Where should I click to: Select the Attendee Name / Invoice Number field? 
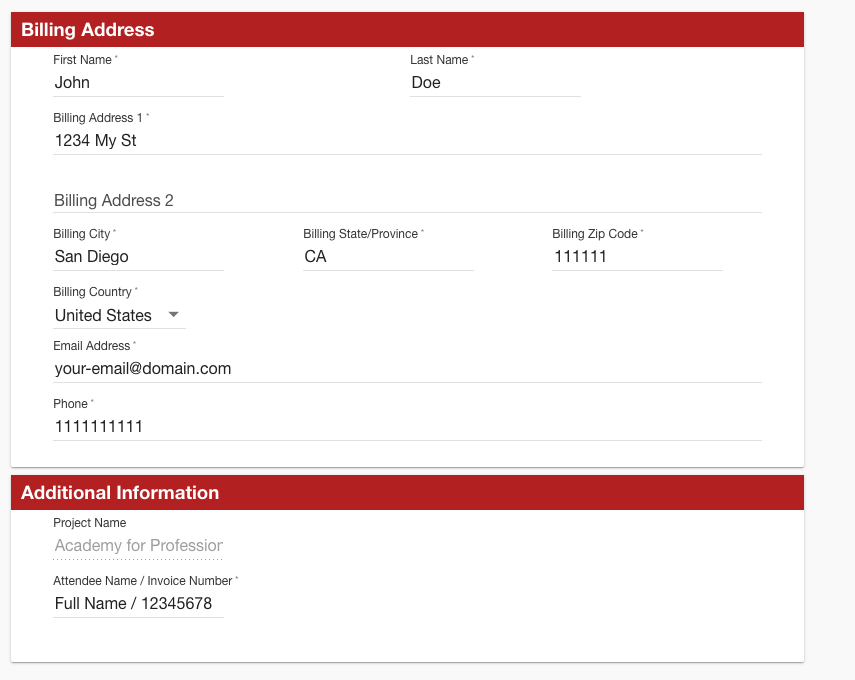coord(138,604)
